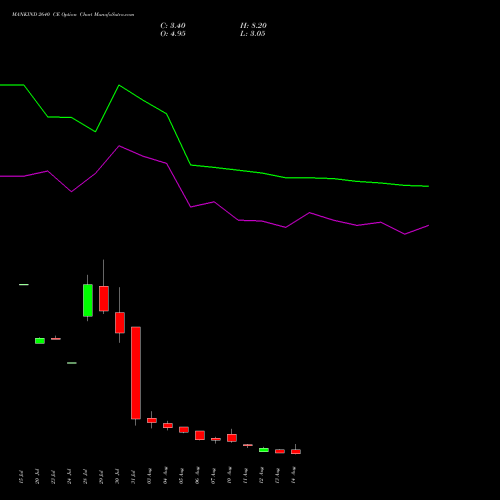Click the 28 Jul date label
The width and height of the screenshot is (500, 500).
(x=85, y=477)
